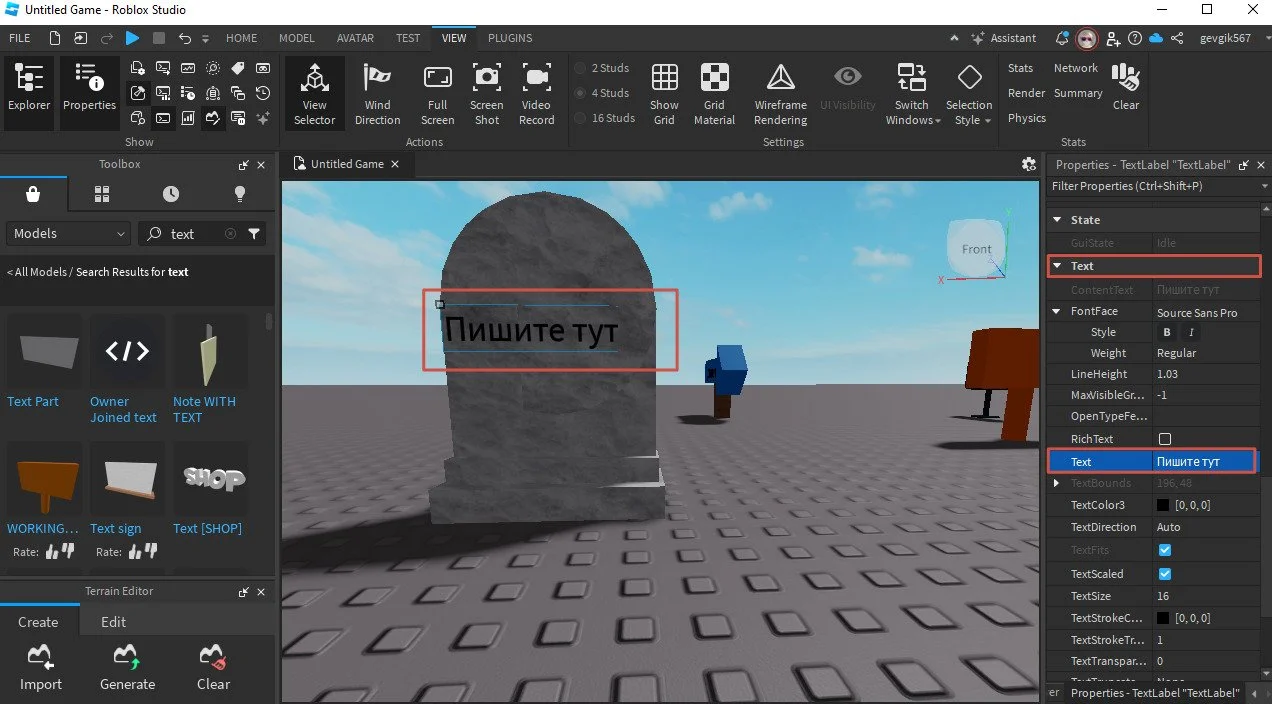
Task: Uncheck the TextScaled checkbox
Action: pyautogui.click(x=1164, y=574)
